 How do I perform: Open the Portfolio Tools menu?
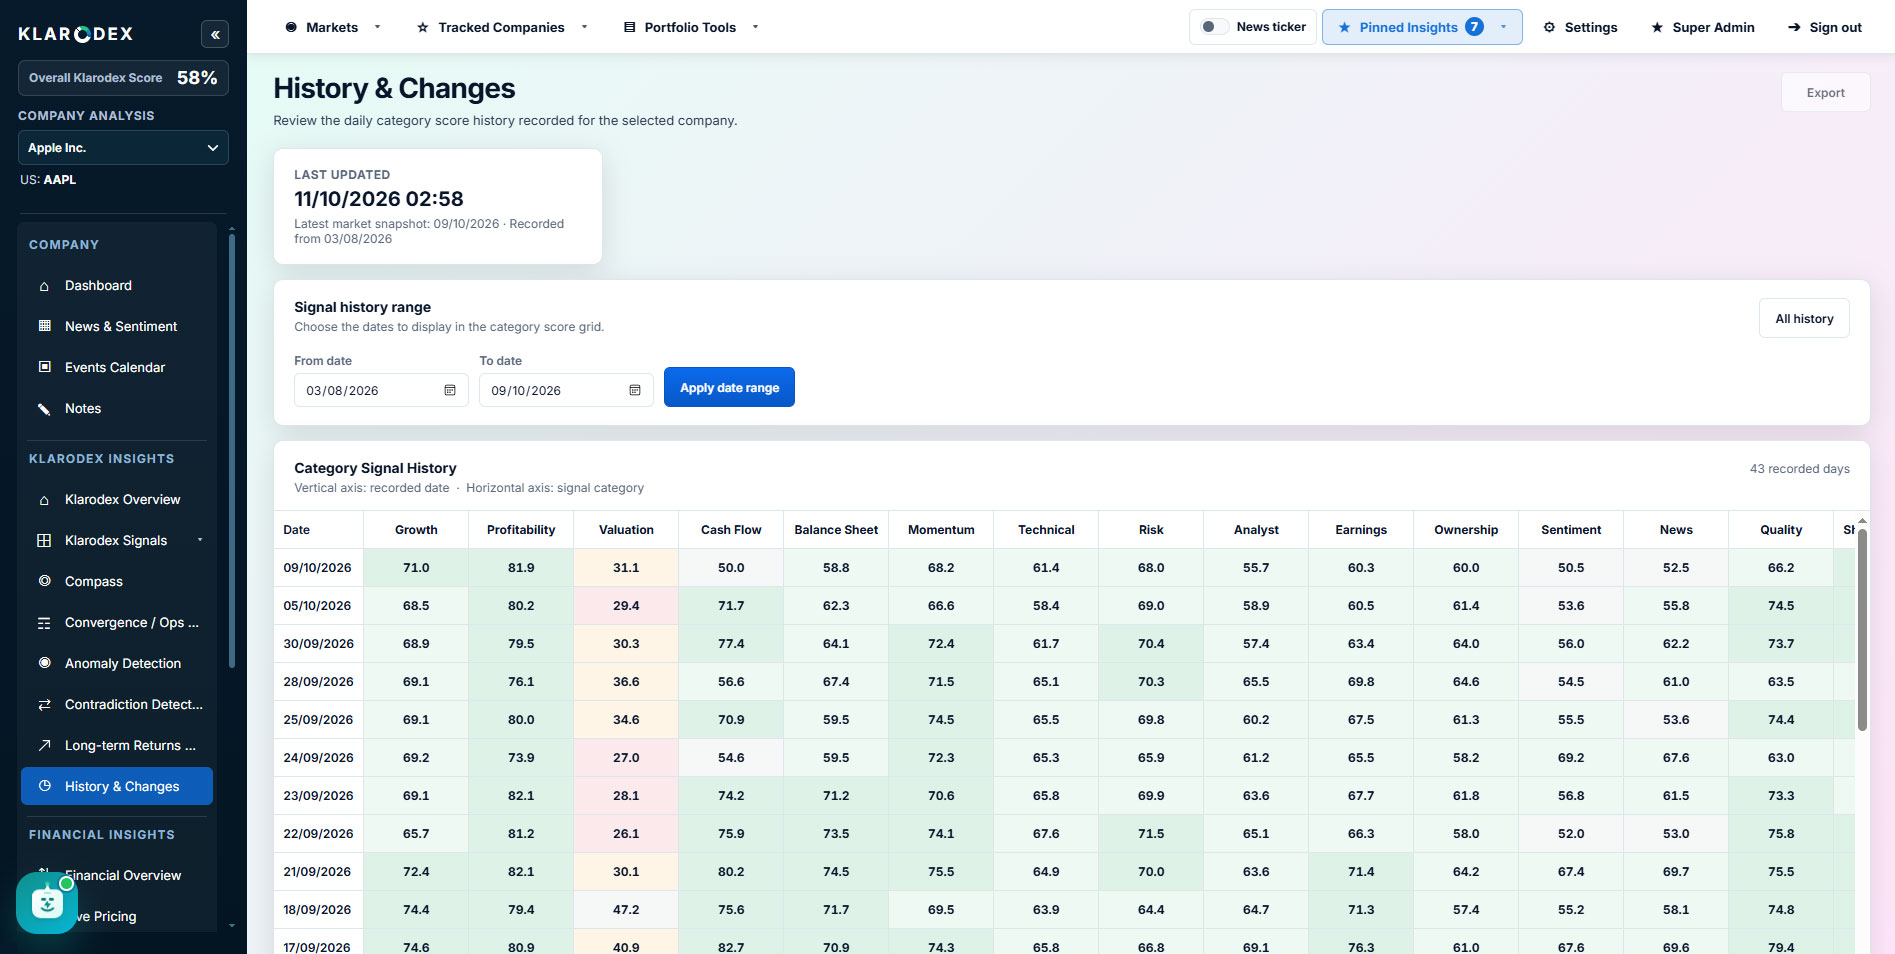tap(691, 27)
